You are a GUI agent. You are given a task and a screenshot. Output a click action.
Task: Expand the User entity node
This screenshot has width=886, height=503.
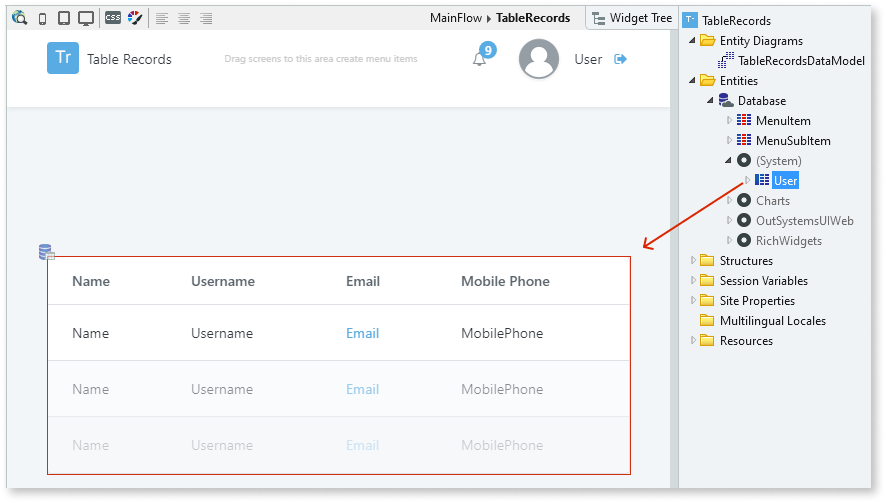click(747, 180)
